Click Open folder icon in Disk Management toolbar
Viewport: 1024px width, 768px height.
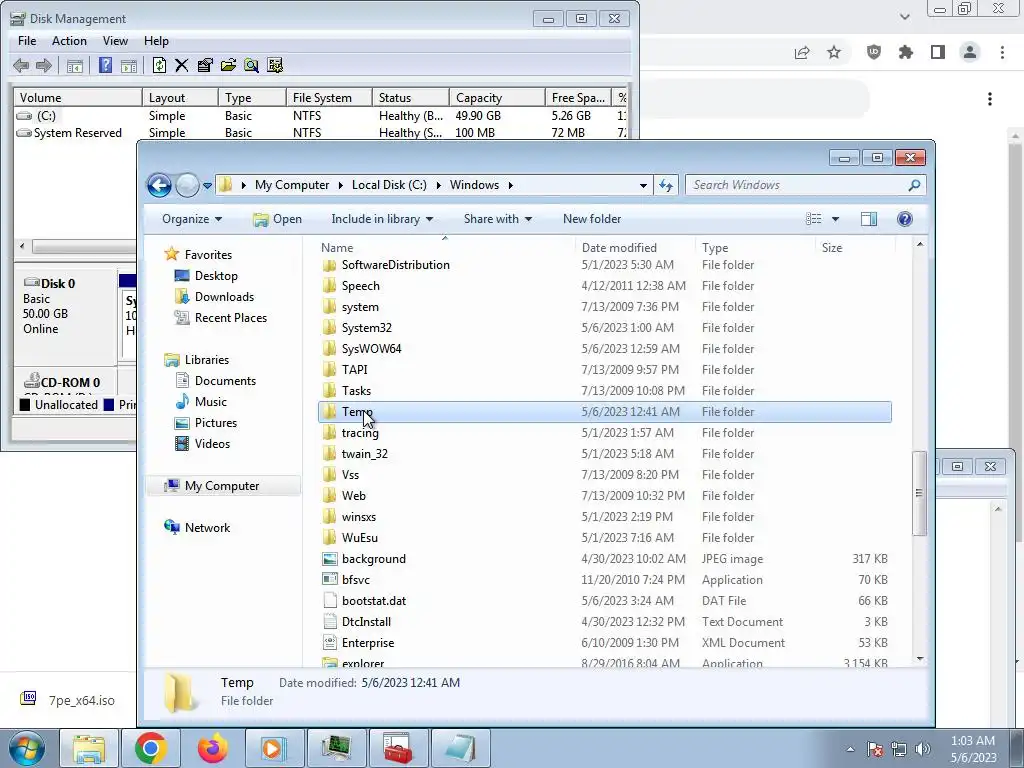(228, 65)
